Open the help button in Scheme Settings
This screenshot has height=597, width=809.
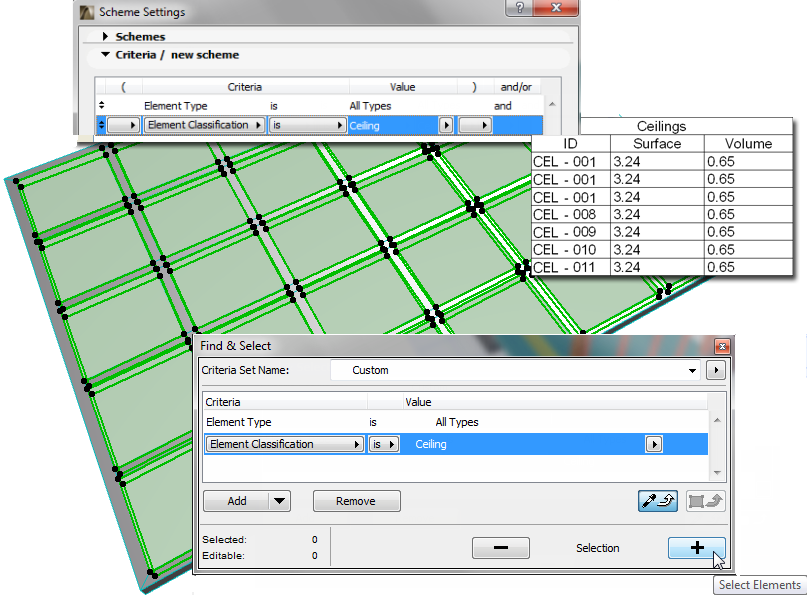pos(520,8)
